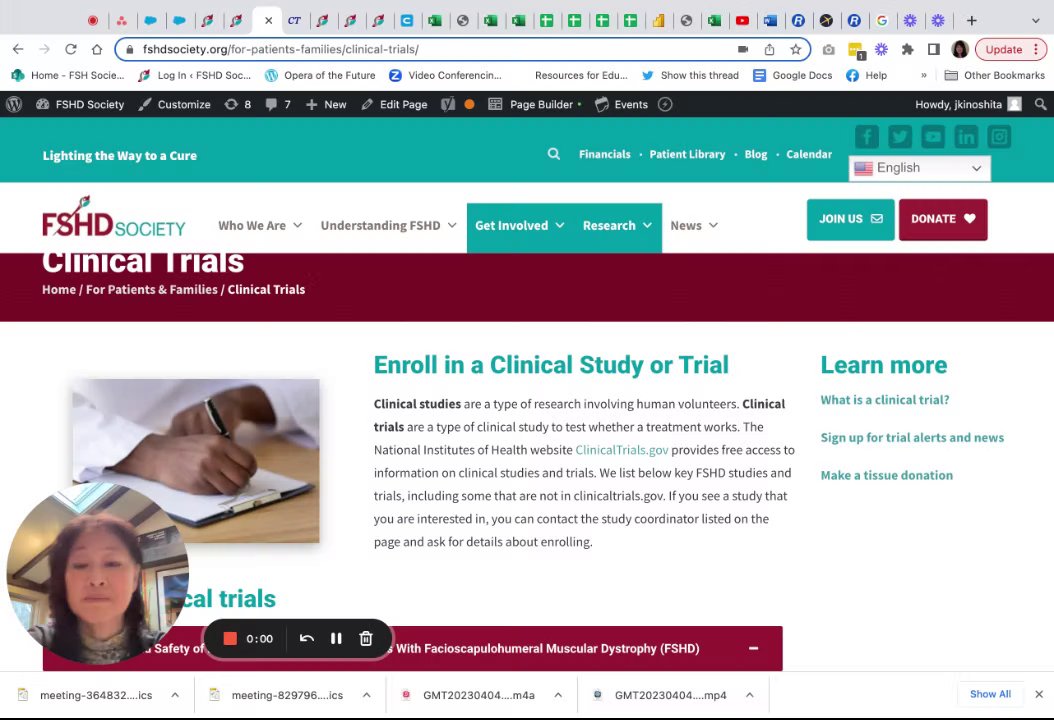Search the WordPress admin bar magnifier
This screenshot has width=1054, height=720.
pyautogui.click(x=1040, y=104)
